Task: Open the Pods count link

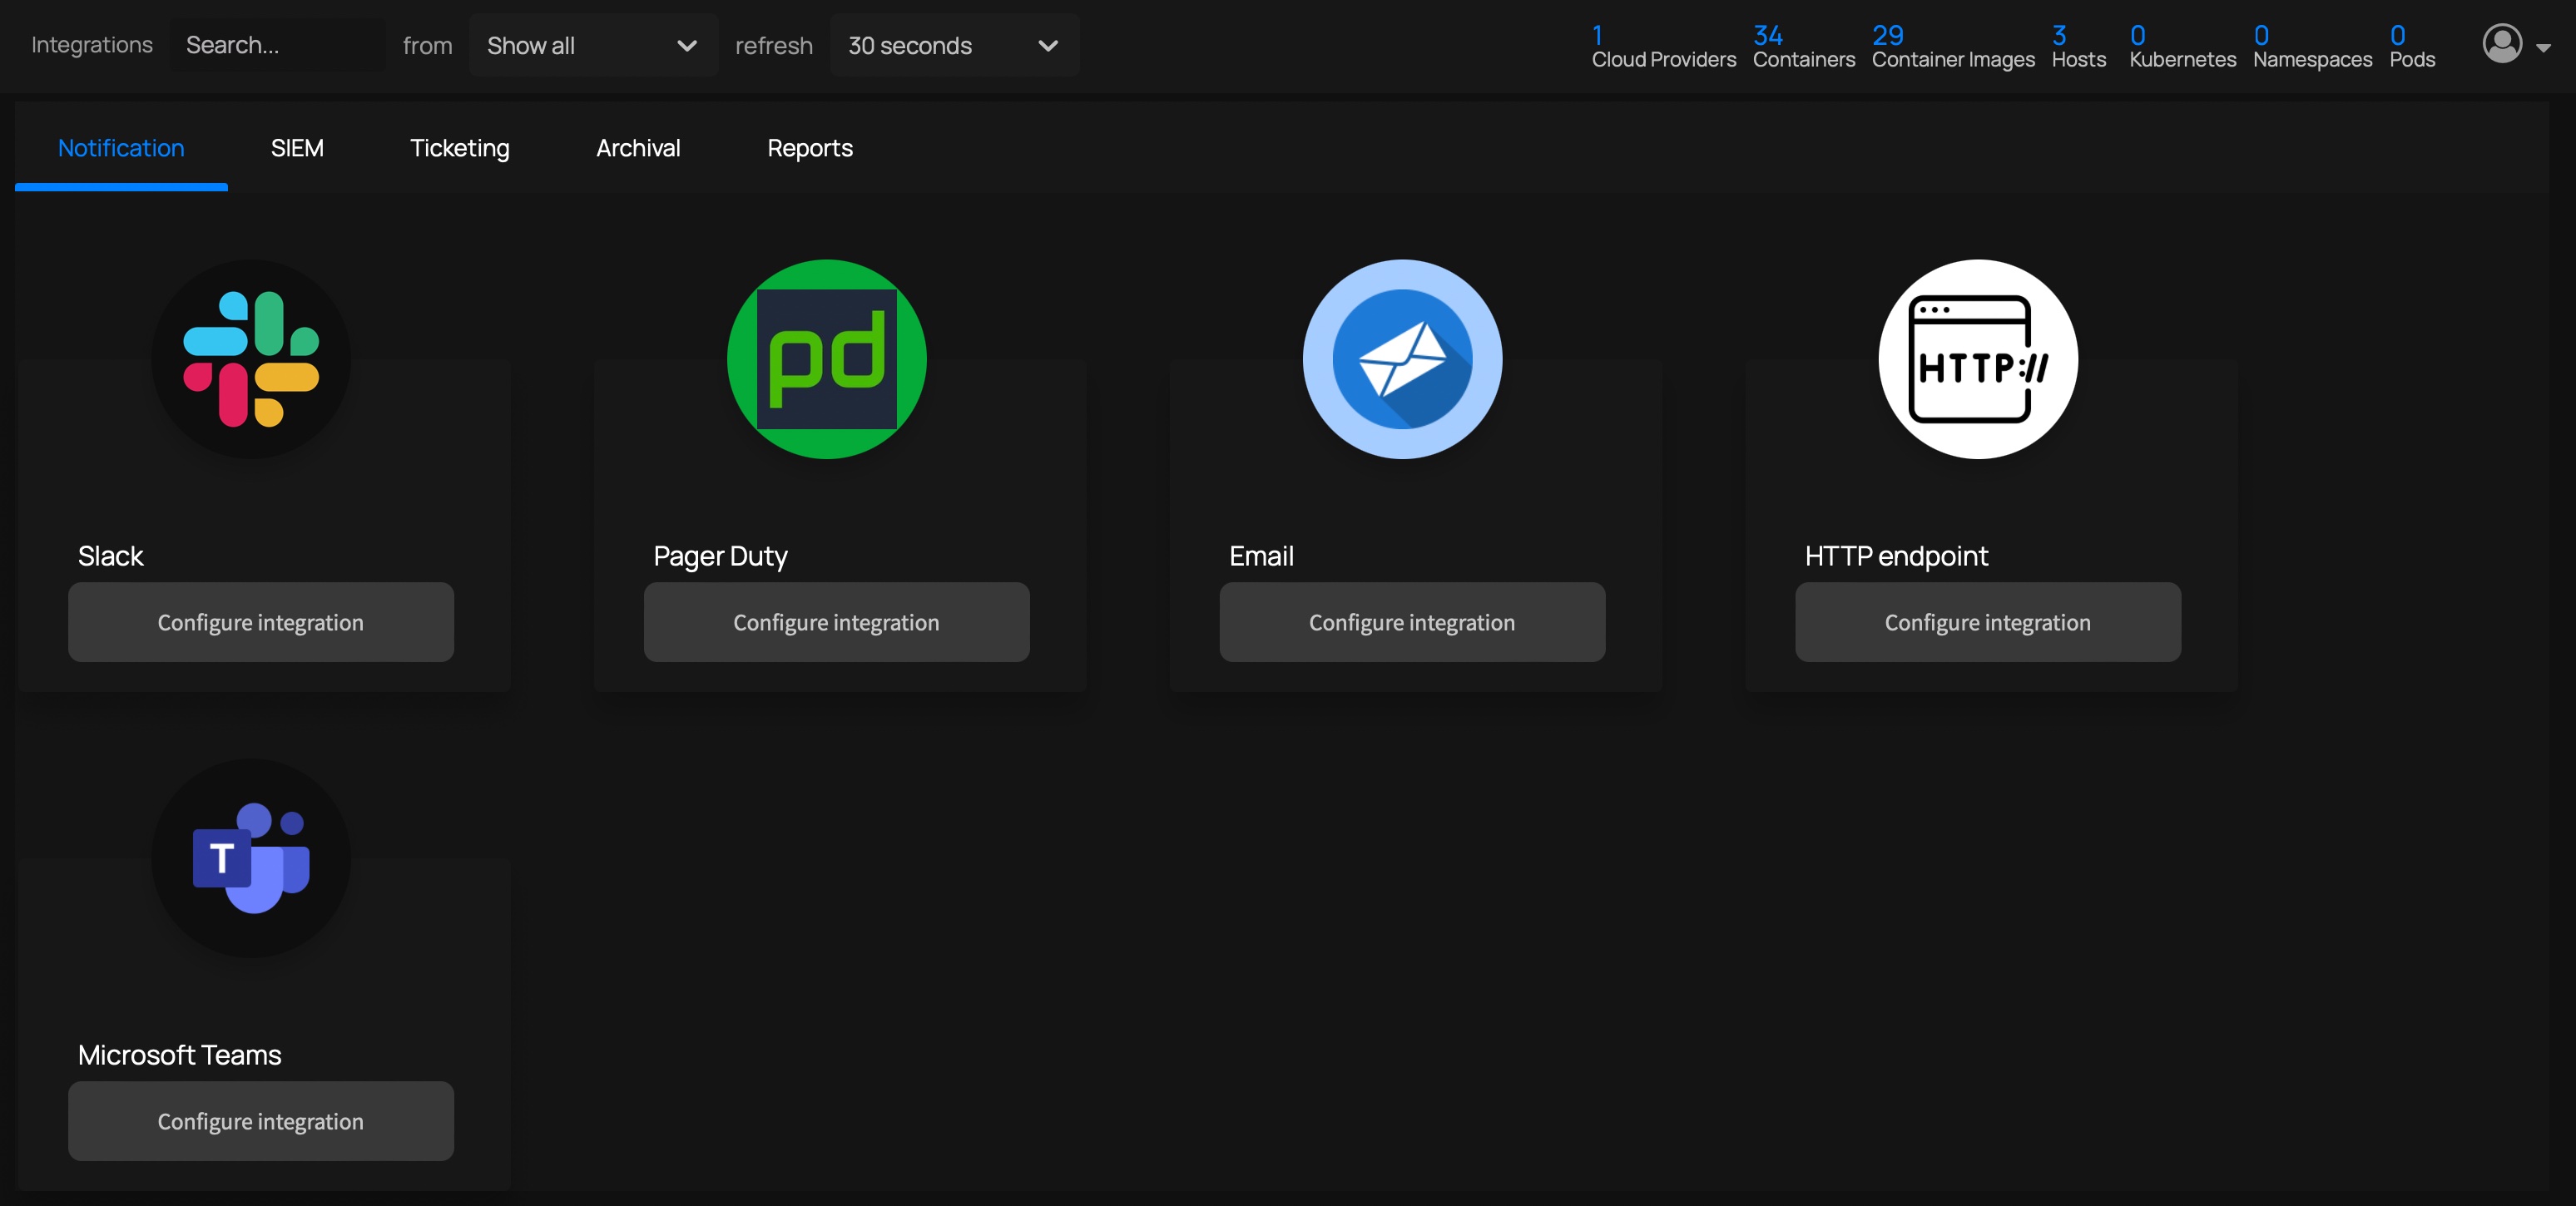Action: (2412, 47)
